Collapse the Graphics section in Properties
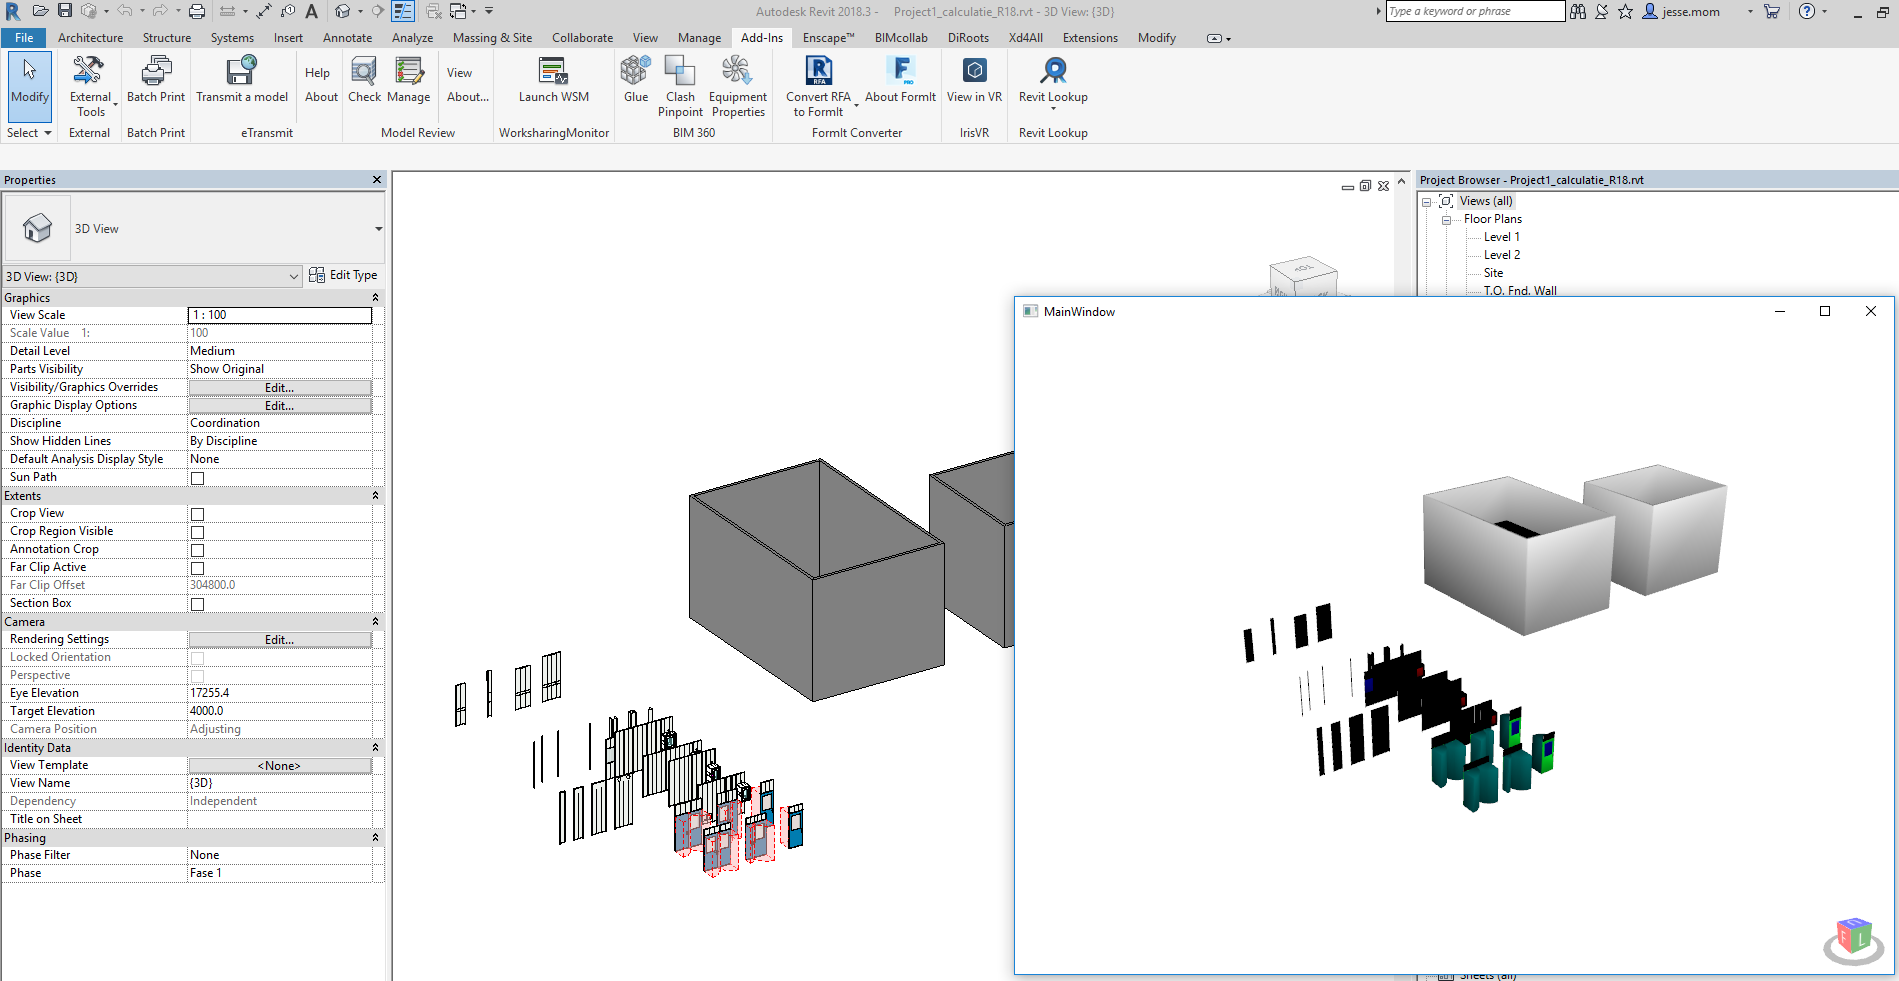 pos(375,297)
